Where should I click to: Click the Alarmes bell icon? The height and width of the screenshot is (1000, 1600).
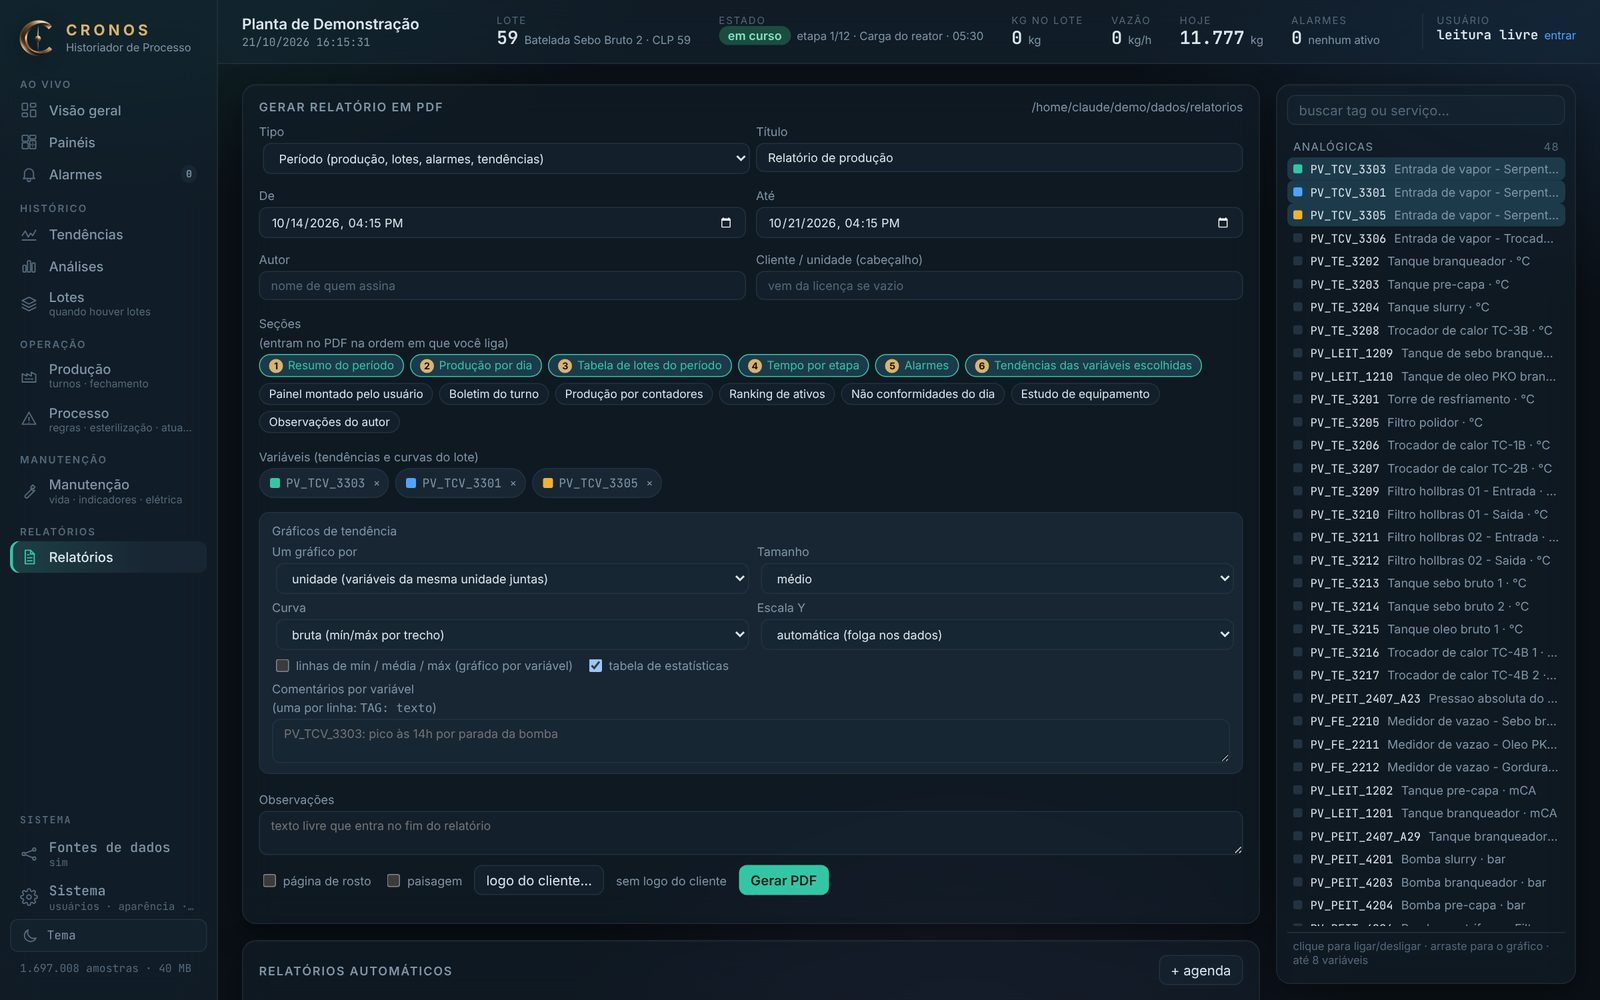click(x=29, y=175)
